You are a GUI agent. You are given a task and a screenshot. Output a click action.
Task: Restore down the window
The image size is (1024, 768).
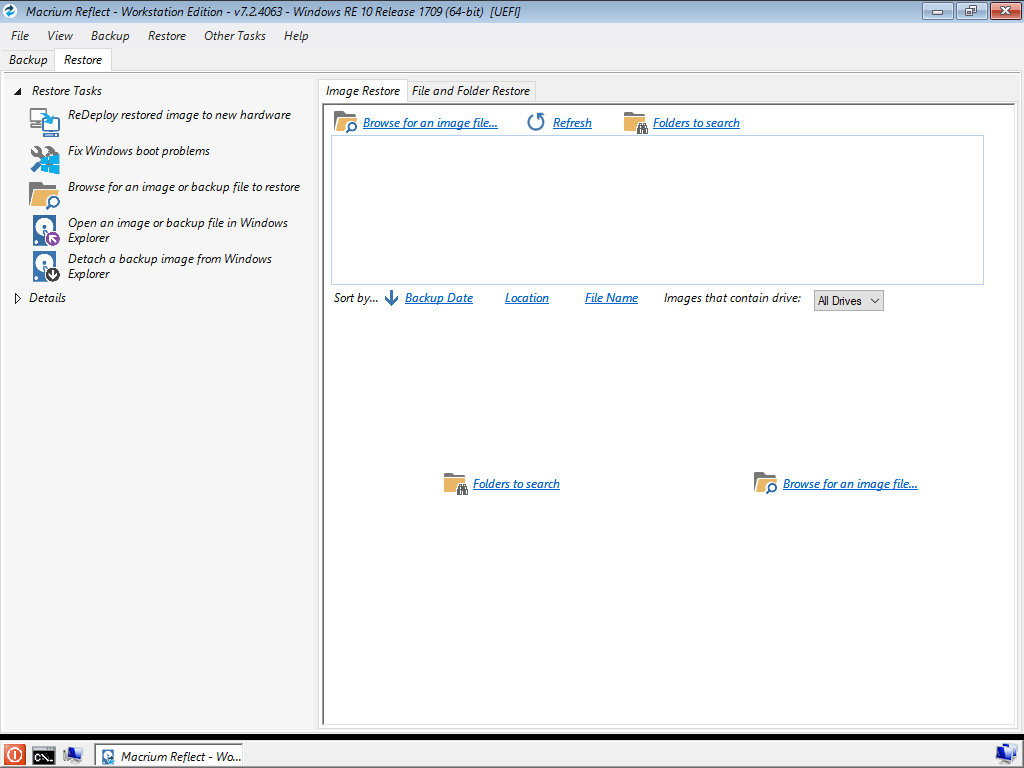(970, 11)
